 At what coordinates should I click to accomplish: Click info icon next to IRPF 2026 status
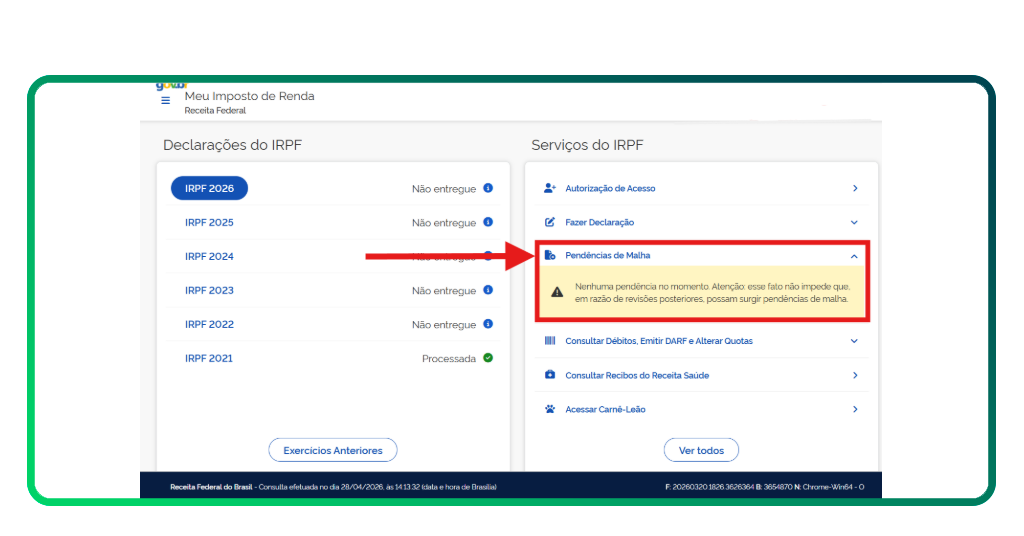pyautogui.click(x=488, y=188)
